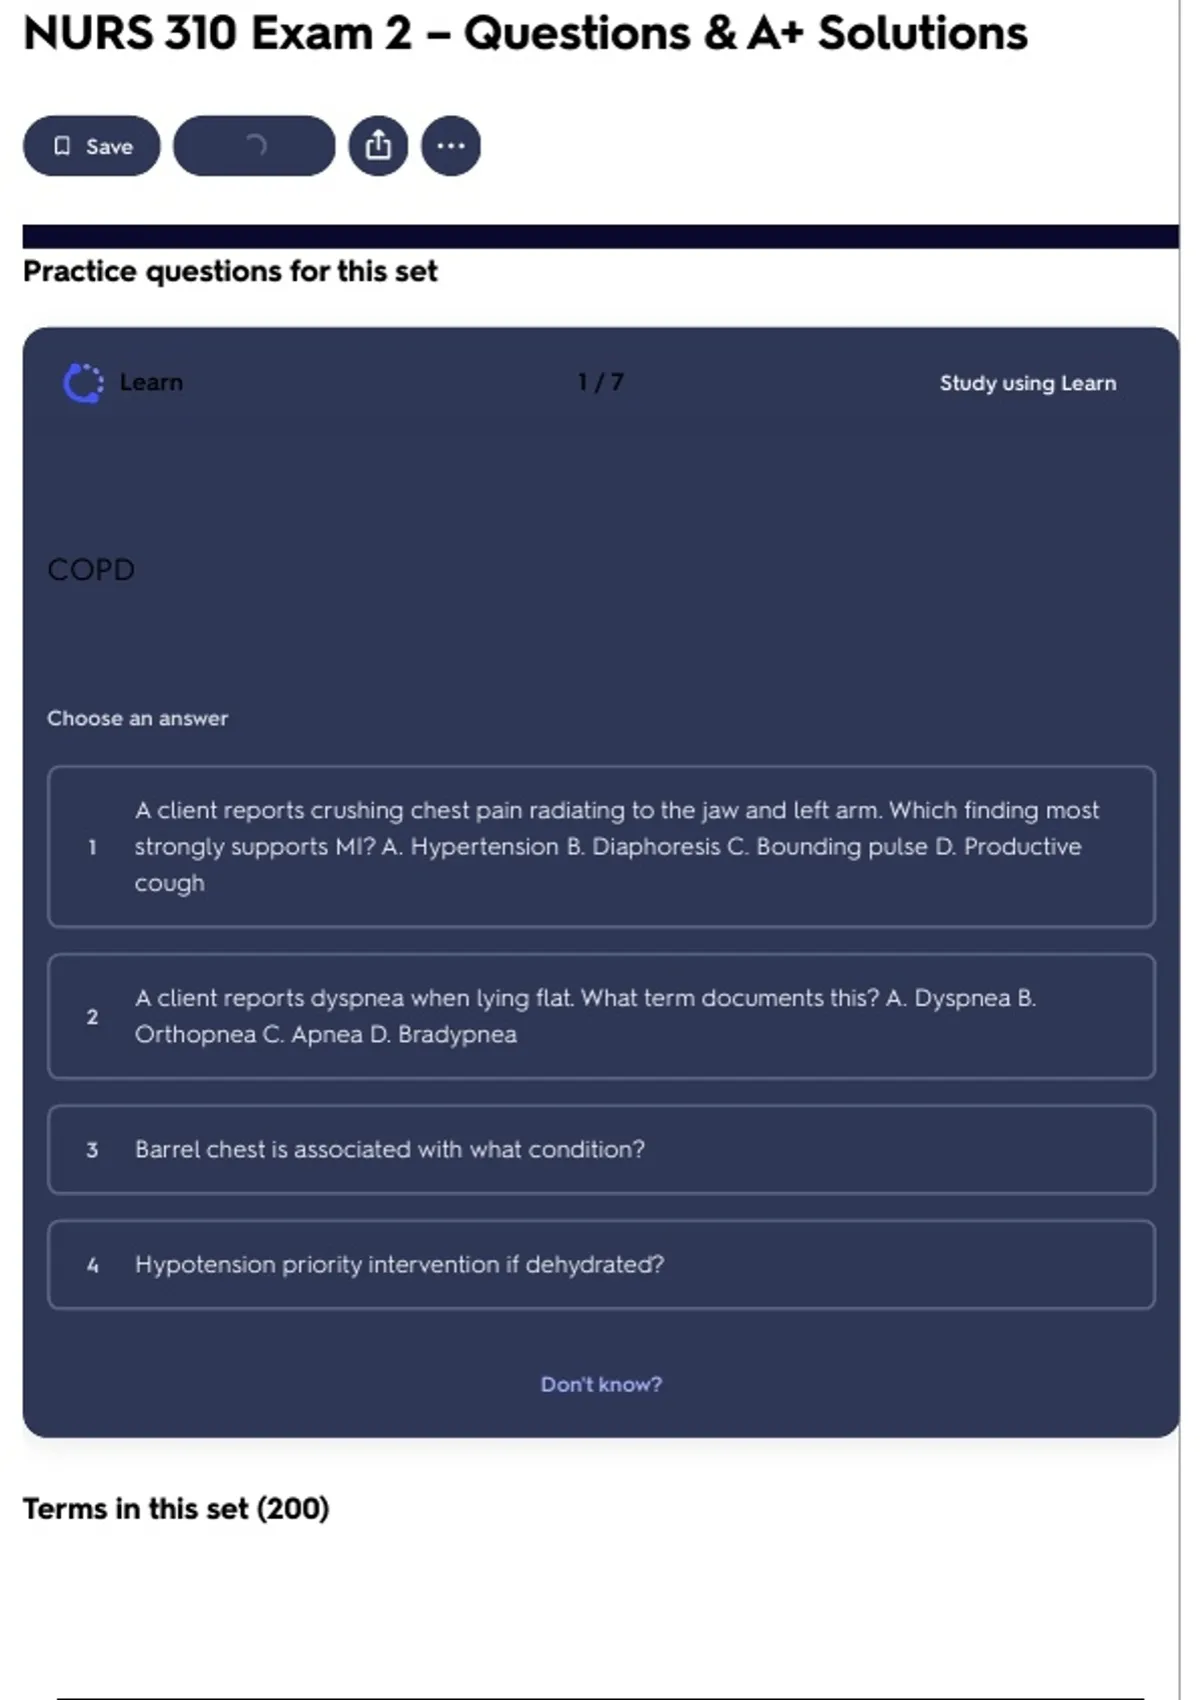Click the Save bookmark button
Screen dimensions: 1200x1700
pos(92,146)
